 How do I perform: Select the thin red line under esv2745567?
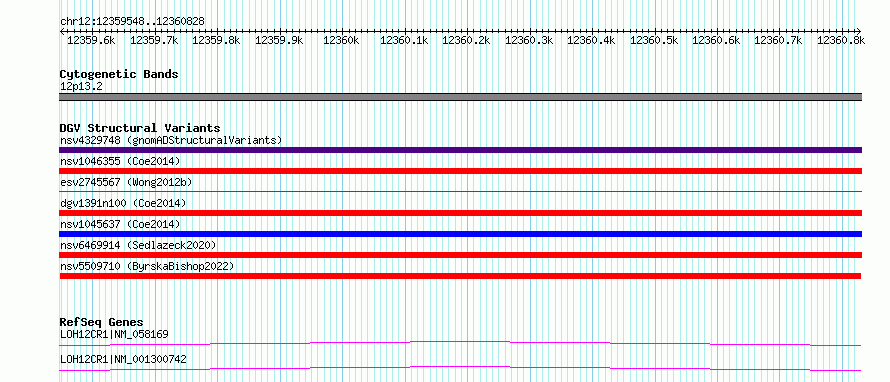[460, 192]
